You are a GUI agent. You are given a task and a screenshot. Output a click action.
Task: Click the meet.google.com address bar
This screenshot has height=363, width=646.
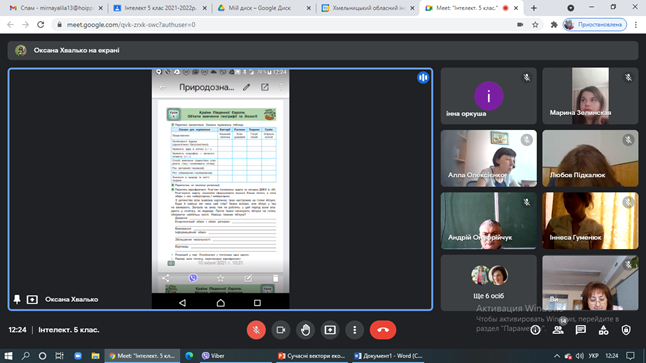(x=284, y=25)
